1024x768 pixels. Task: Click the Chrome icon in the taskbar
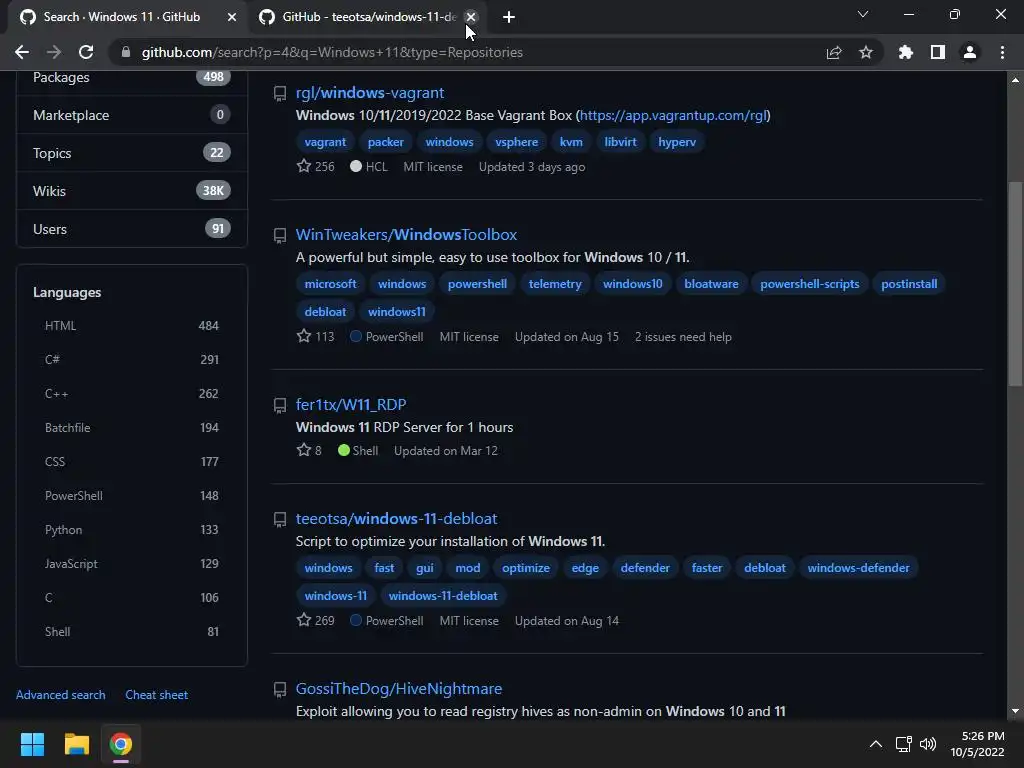[x=121, y=744]
